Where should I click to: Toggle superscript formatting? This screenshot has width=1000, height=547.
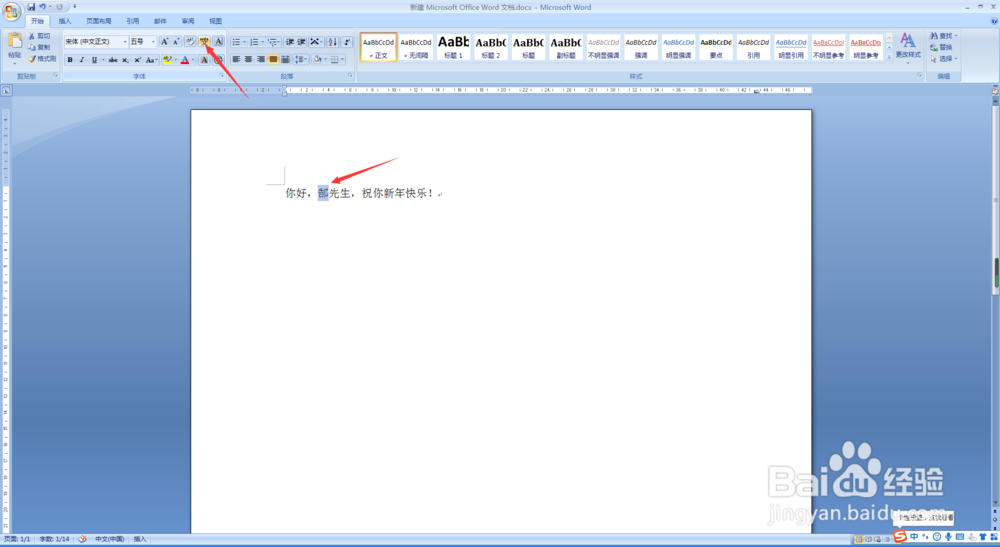point(137,59)
